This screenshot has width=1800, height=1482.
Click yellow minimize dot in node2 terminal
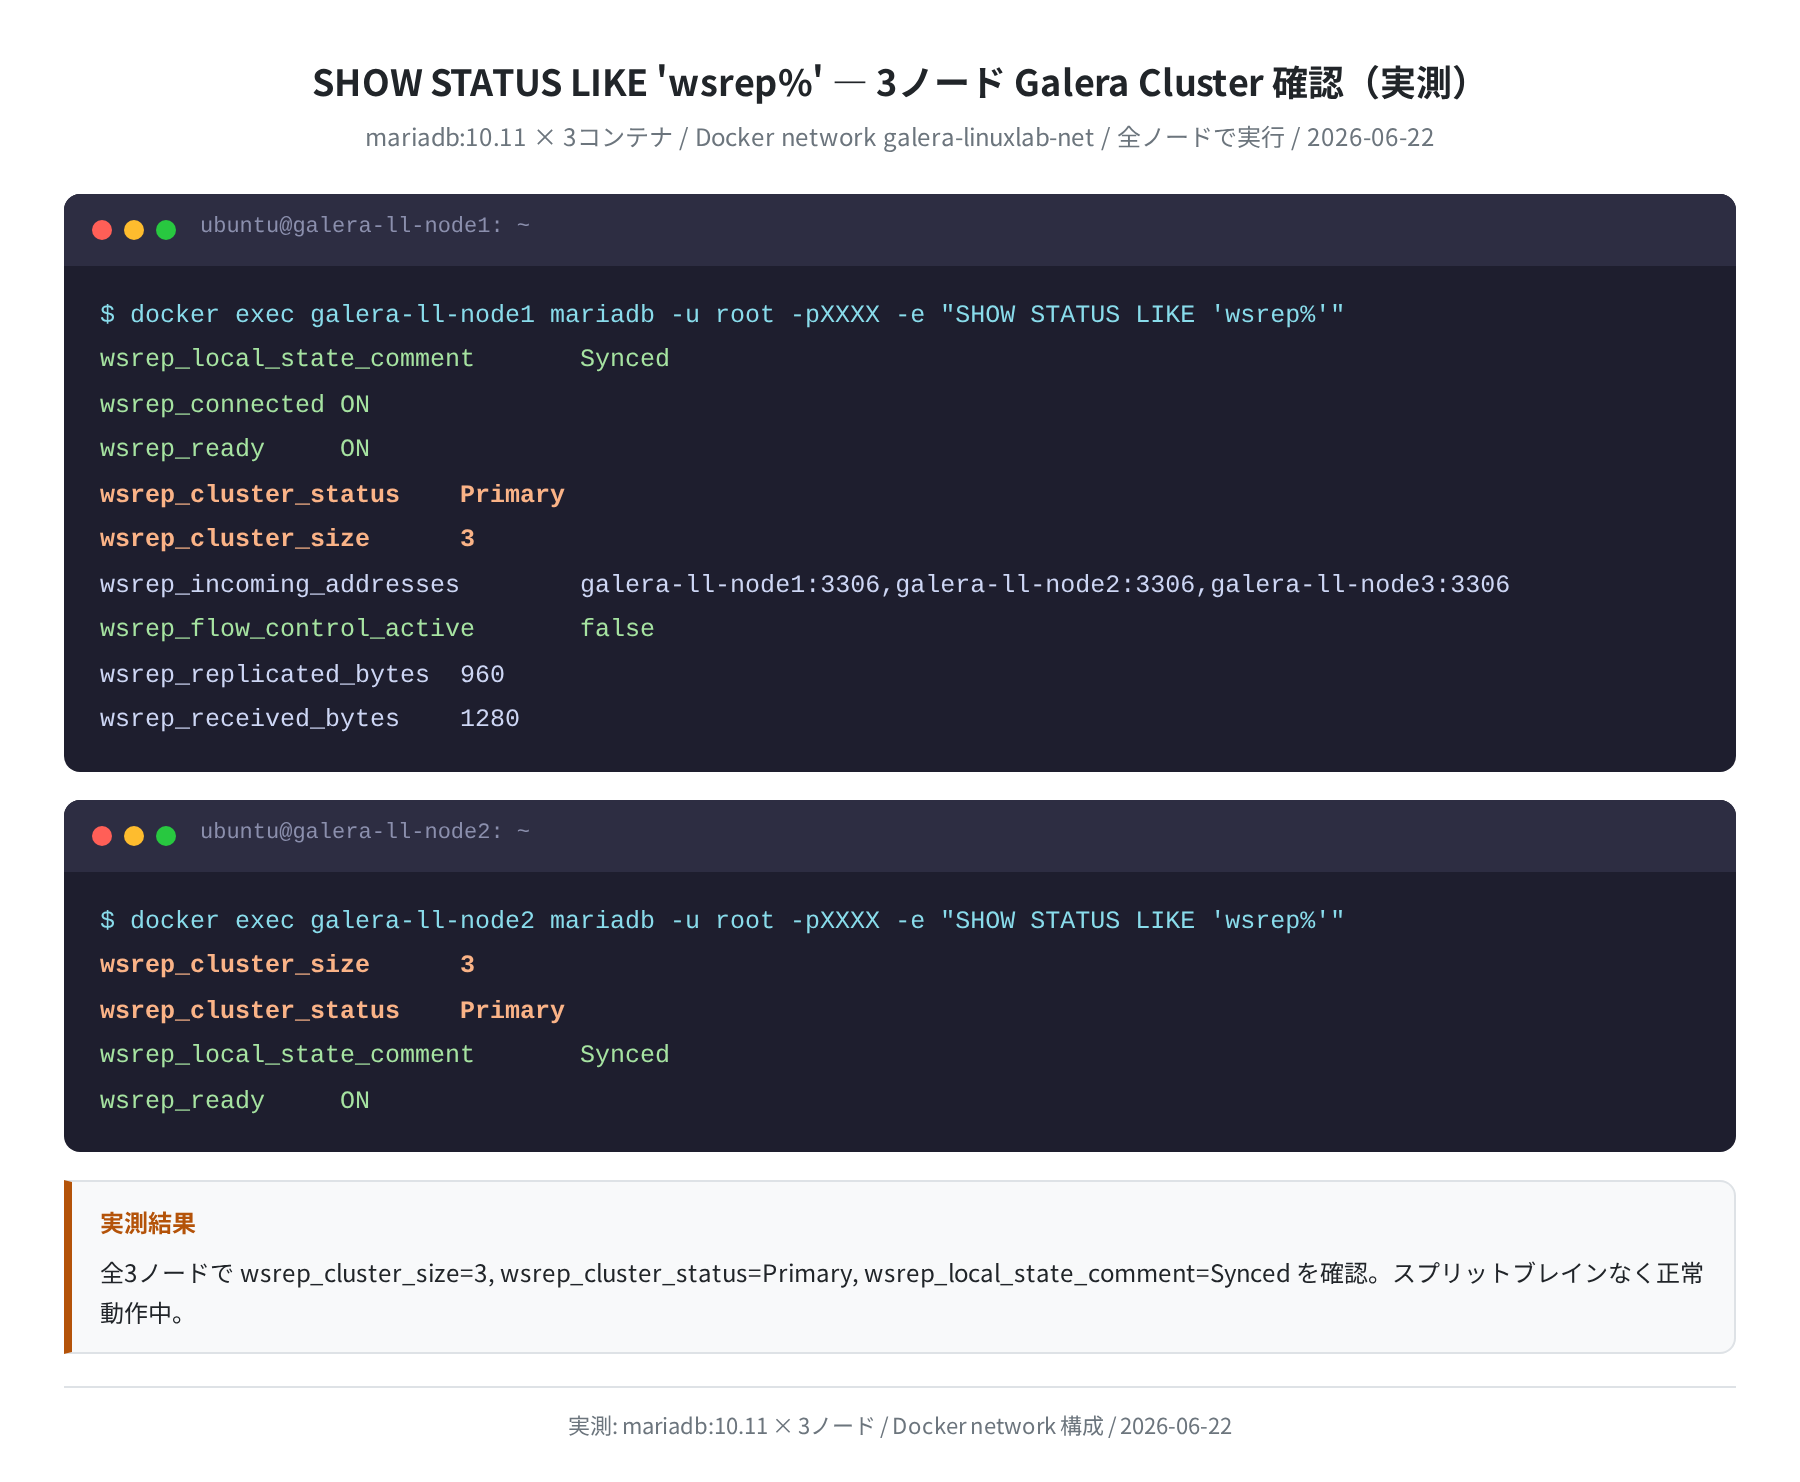click(134, 836)
